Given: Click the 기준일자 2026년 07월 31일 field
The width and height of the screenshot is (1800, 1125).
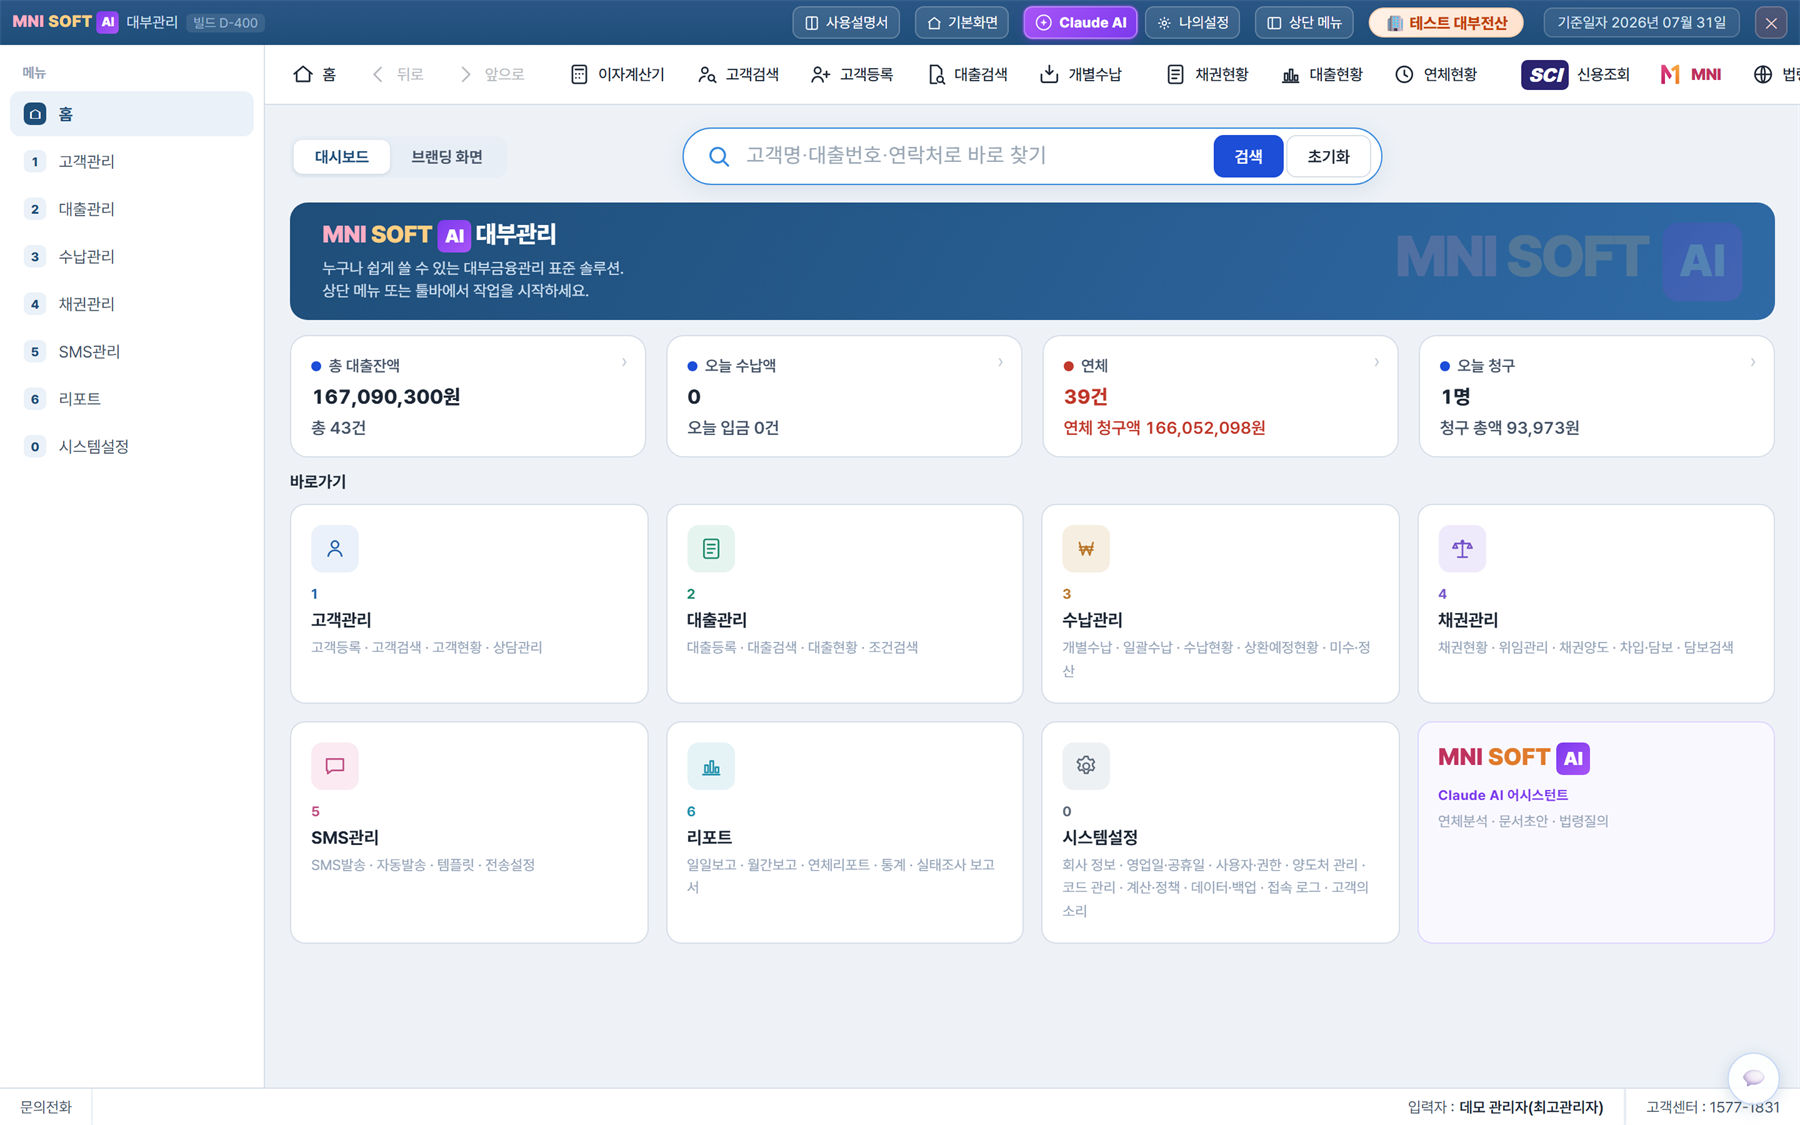Looking at the screenshot, I should tap(1641, 22).
